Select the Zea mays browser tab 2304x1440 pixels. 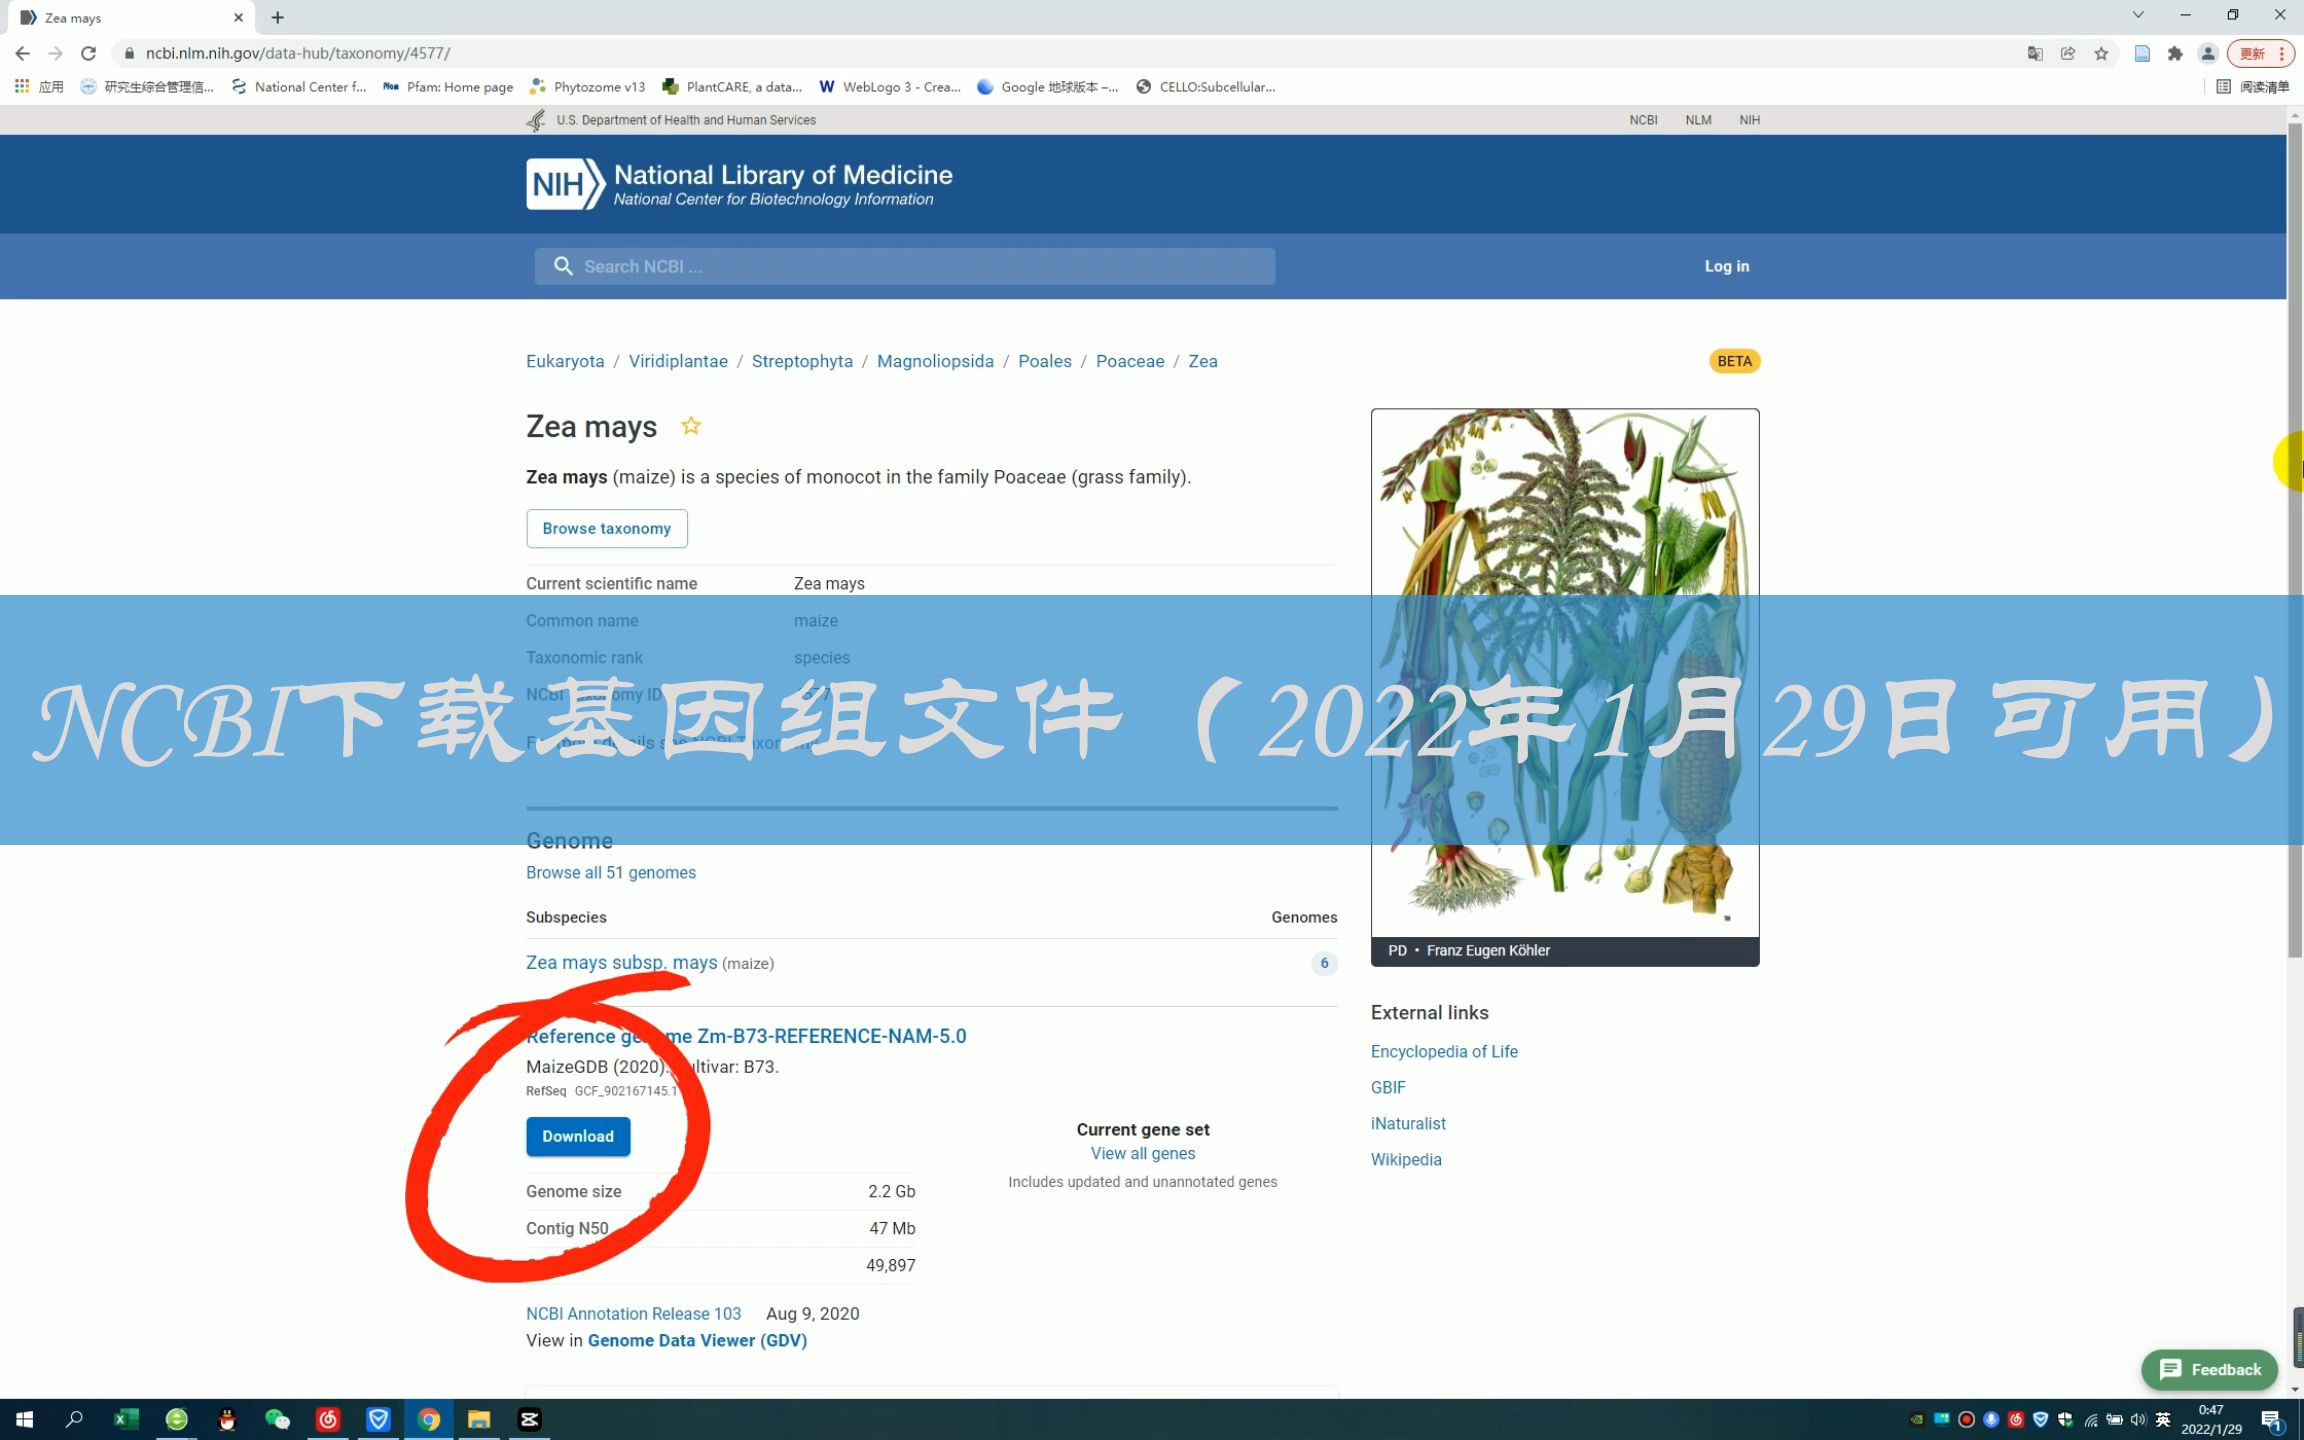coord(130,18)
